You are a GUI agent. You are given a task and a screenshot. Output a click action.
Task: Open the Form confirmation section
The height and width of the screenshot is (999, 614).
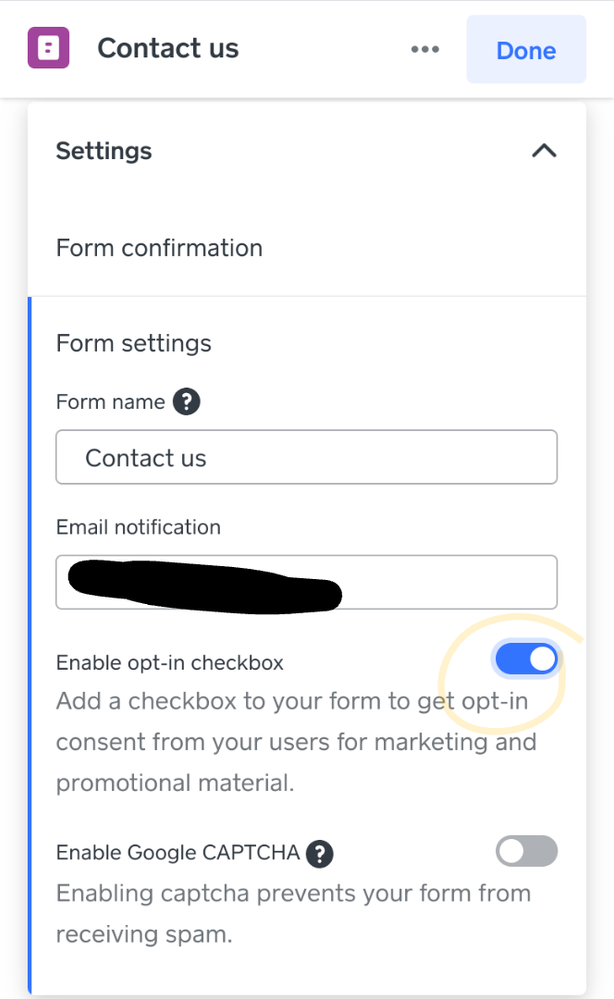coord(159,248)
